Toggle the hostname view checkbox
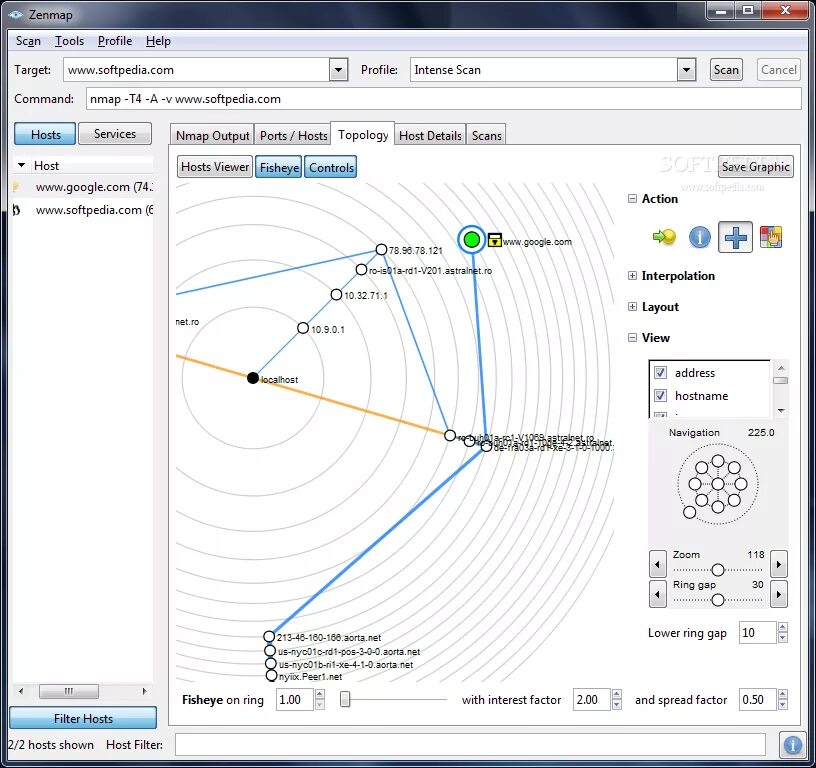 coord(660,395)
